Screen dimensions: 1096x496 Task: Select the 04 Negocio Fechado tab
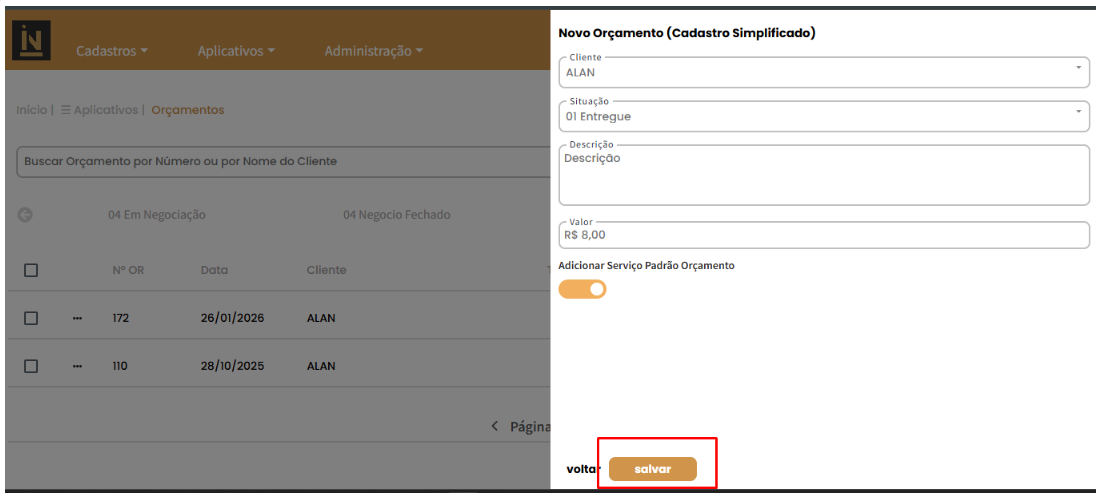[396, 215]
